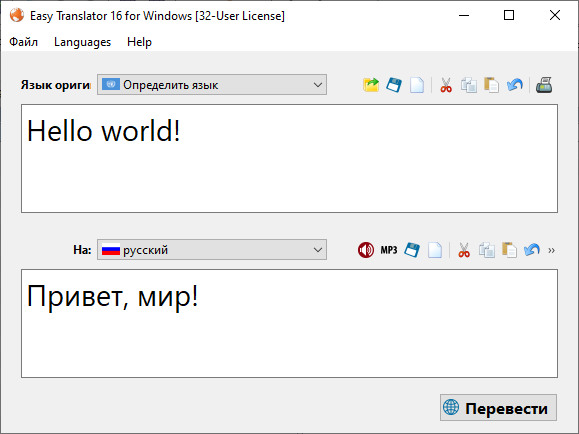Screen dimensions: 579x434
Task: Open the Help menu
Action: tap(139, 42)
